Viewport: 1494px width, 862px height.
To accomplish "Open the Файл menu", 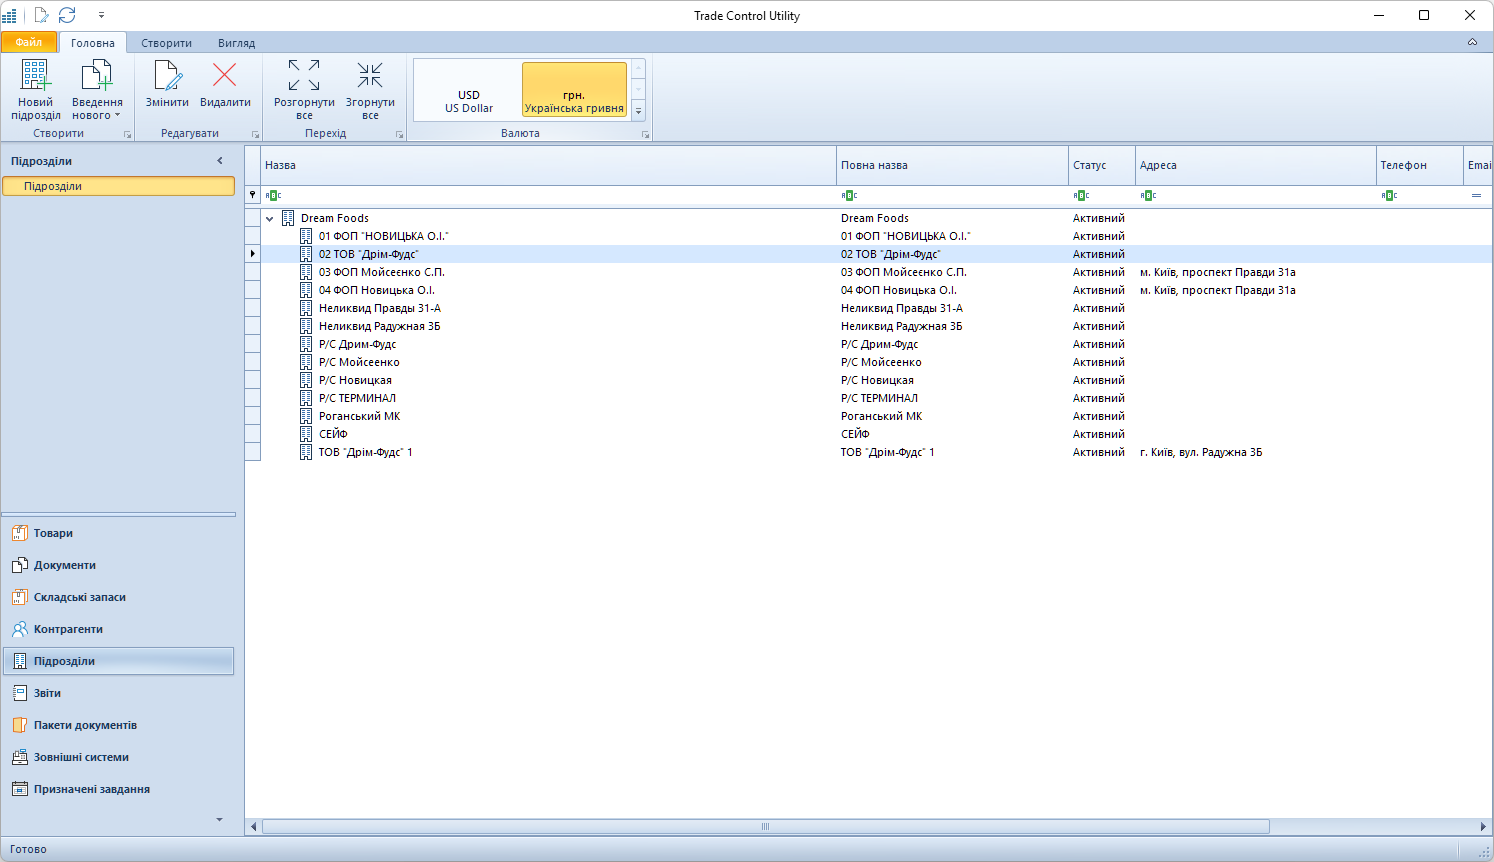I will click(29, 42).
